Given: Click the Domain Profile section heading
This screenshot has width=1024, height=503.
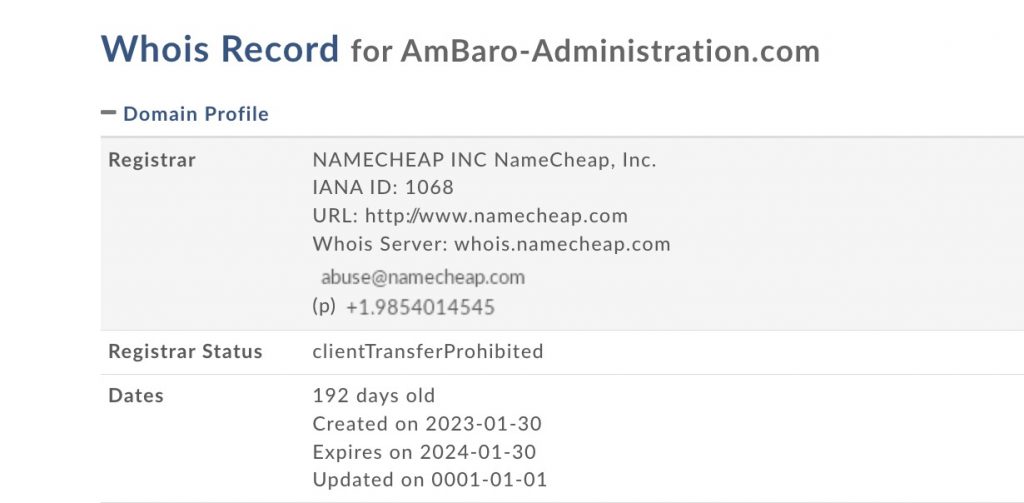Looking at the screenshot, I should tap(196, 114).
